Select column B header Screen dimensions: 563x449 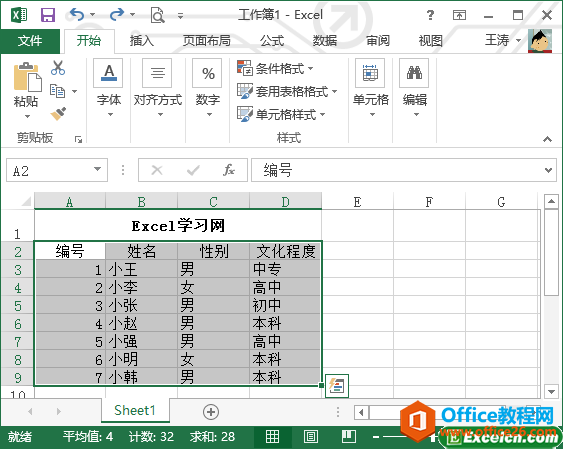141,202
